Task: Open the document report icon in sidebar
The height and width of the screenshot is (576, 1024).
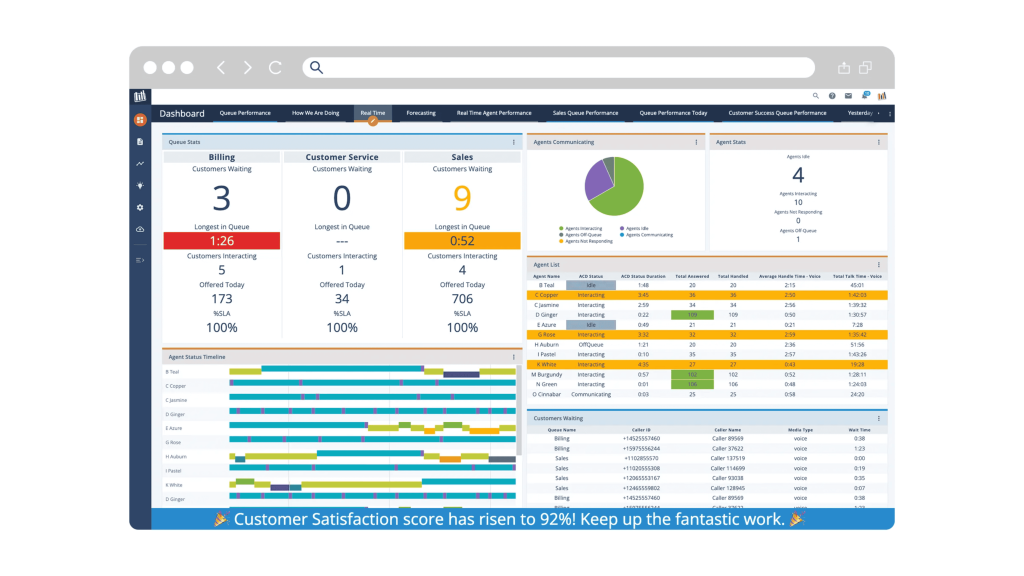Action: click(x=140, y=141)
